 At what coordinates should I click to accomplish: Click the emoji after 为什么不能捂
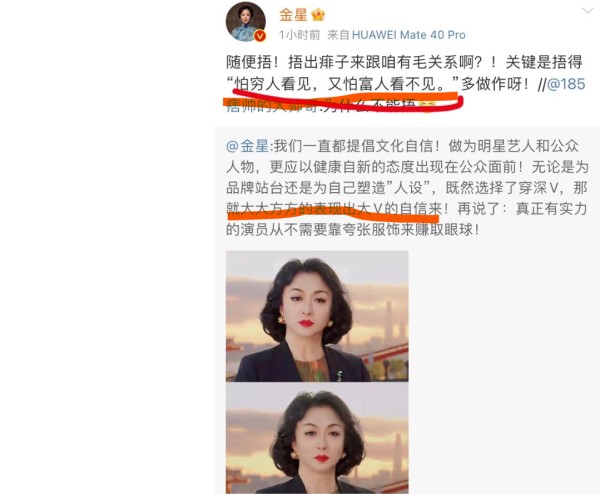(426, 106)
